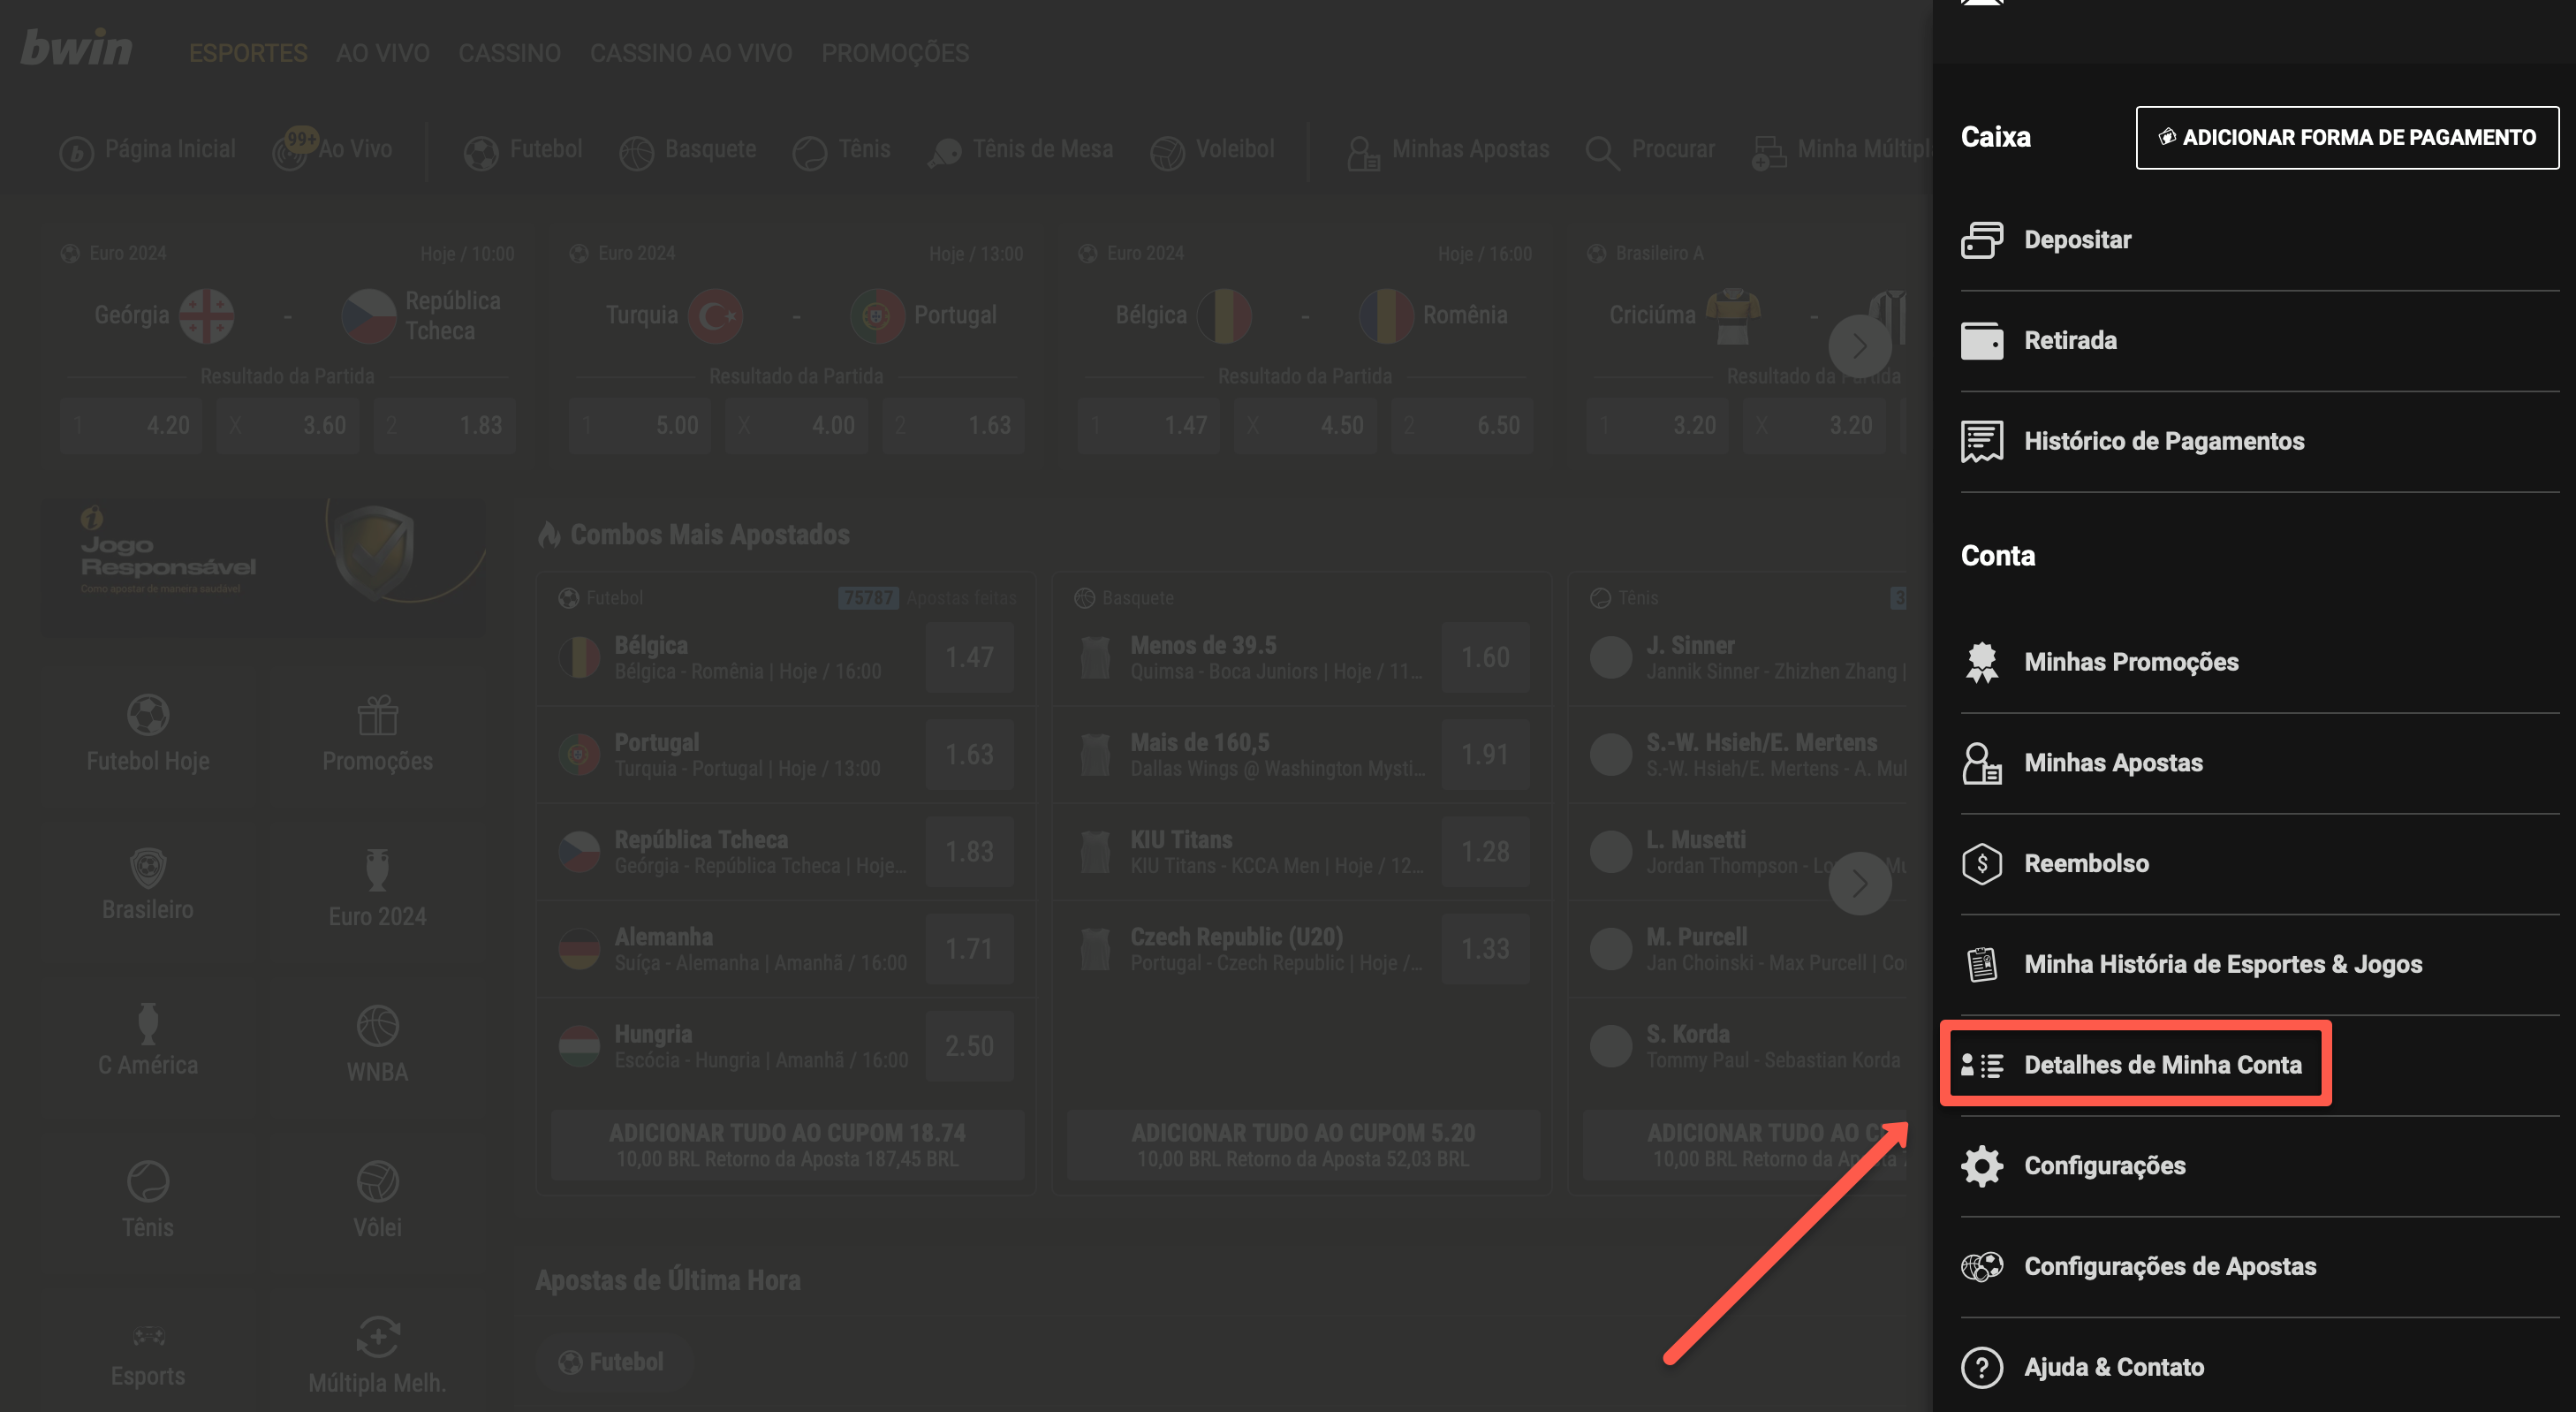The width and height of the screenshot is (2576, 1412).
Task: Select Romênia win odds 6.50
Action: 1462,425
